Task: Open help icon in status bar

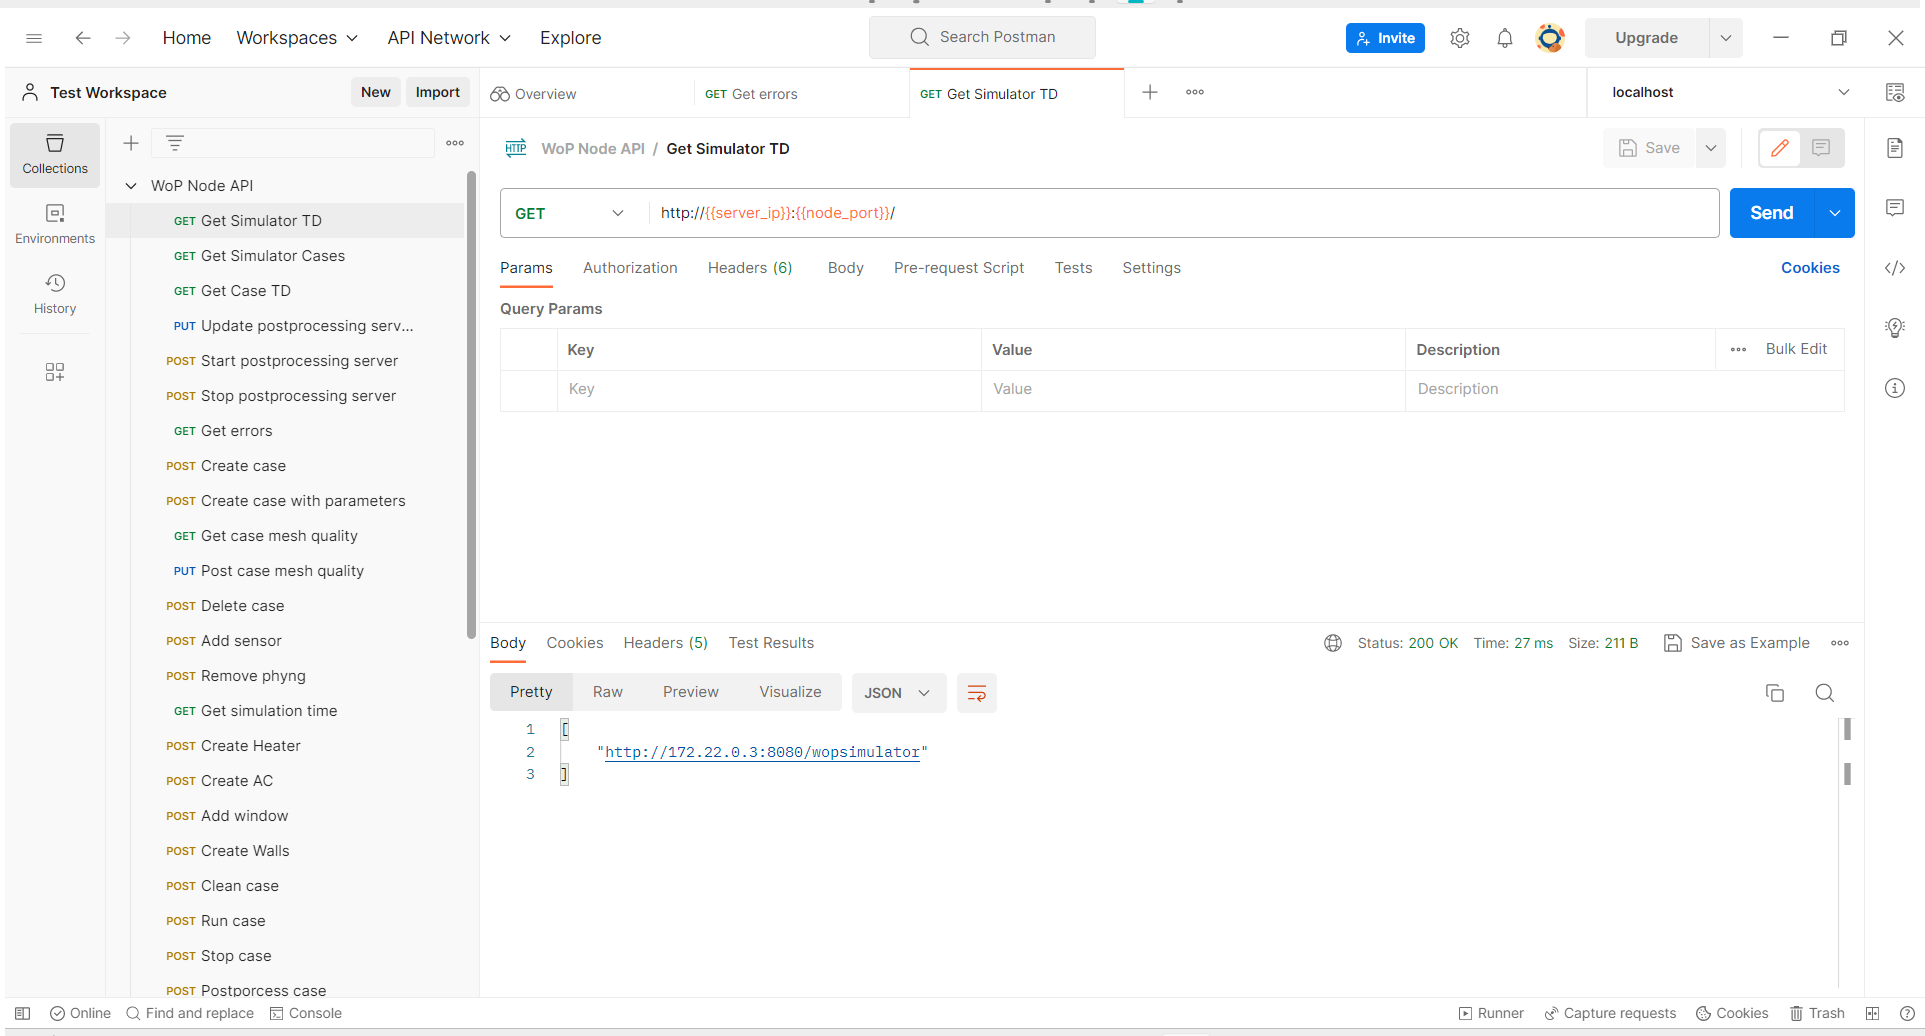Action: point(1907,1013)
